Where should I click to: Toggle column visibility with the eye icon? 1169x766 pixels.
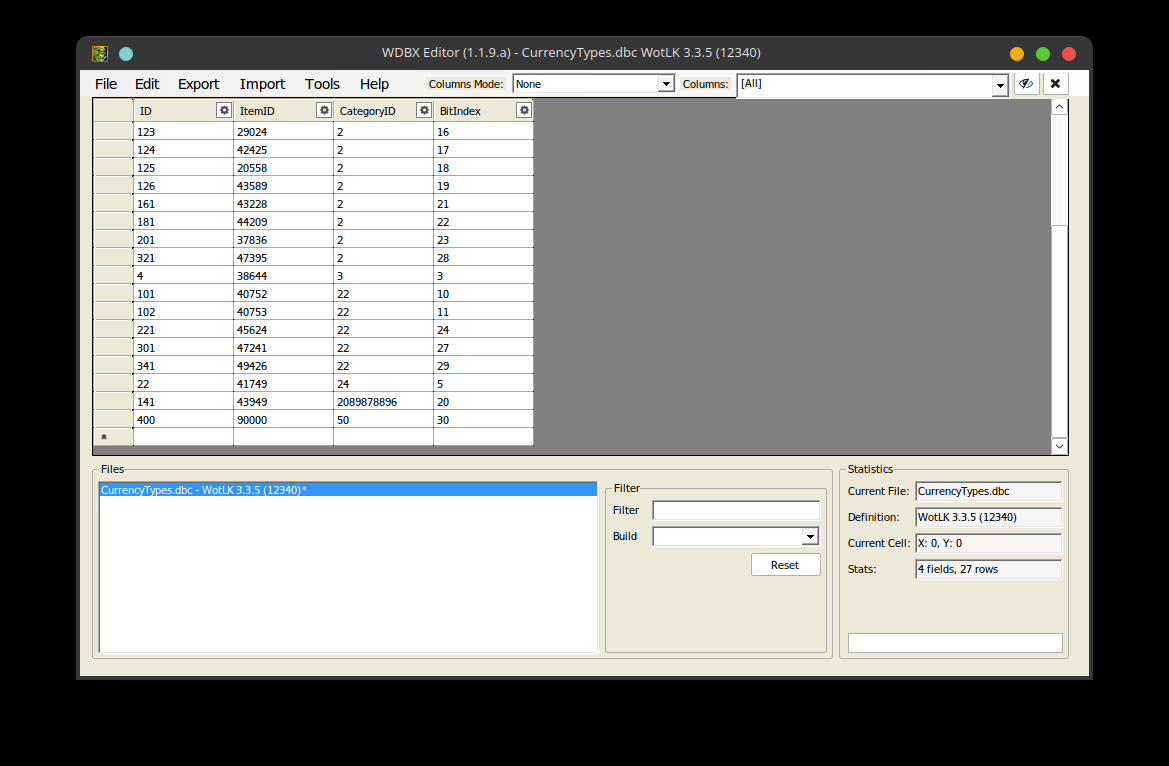(x=1026, y=84)
